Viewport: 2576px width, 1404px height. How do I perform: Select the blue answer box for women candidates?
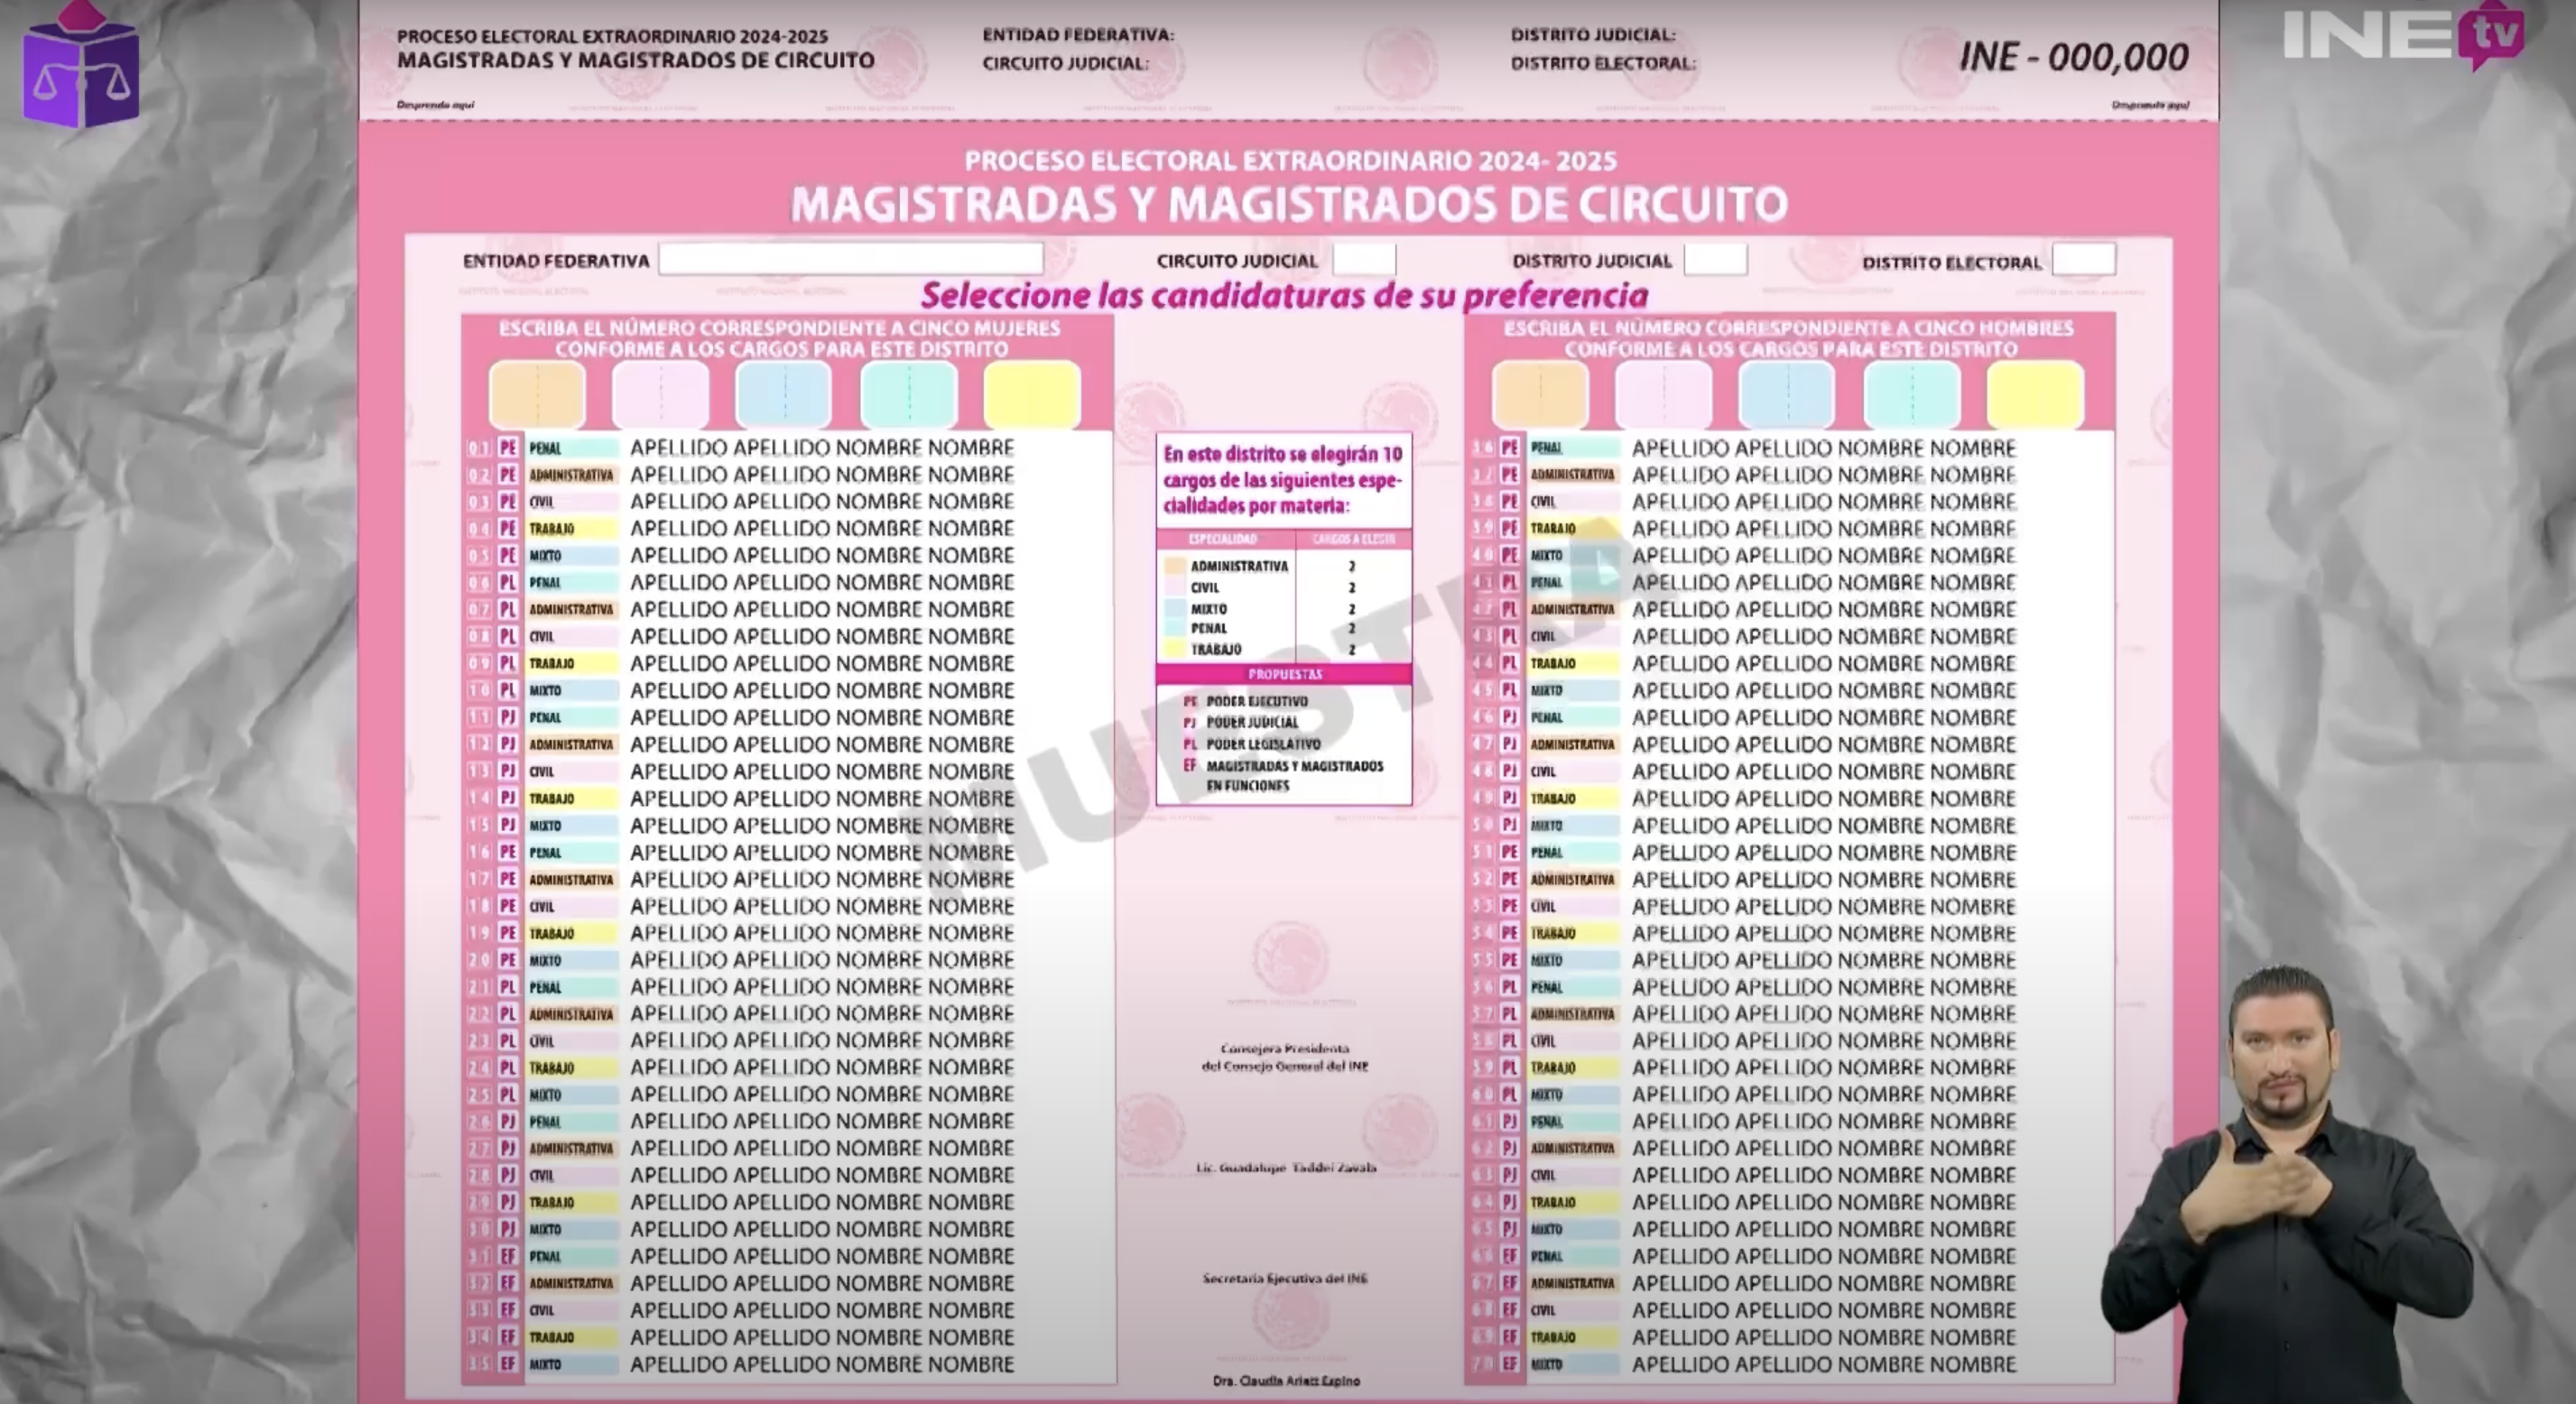(784, 394)
